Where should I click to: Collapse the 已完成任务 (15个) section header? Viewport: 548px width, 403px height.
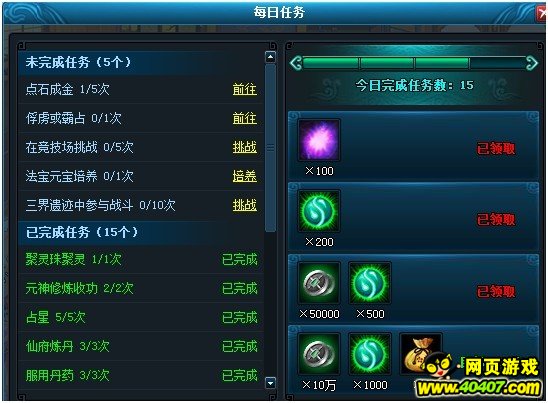(x=141, y=232)
